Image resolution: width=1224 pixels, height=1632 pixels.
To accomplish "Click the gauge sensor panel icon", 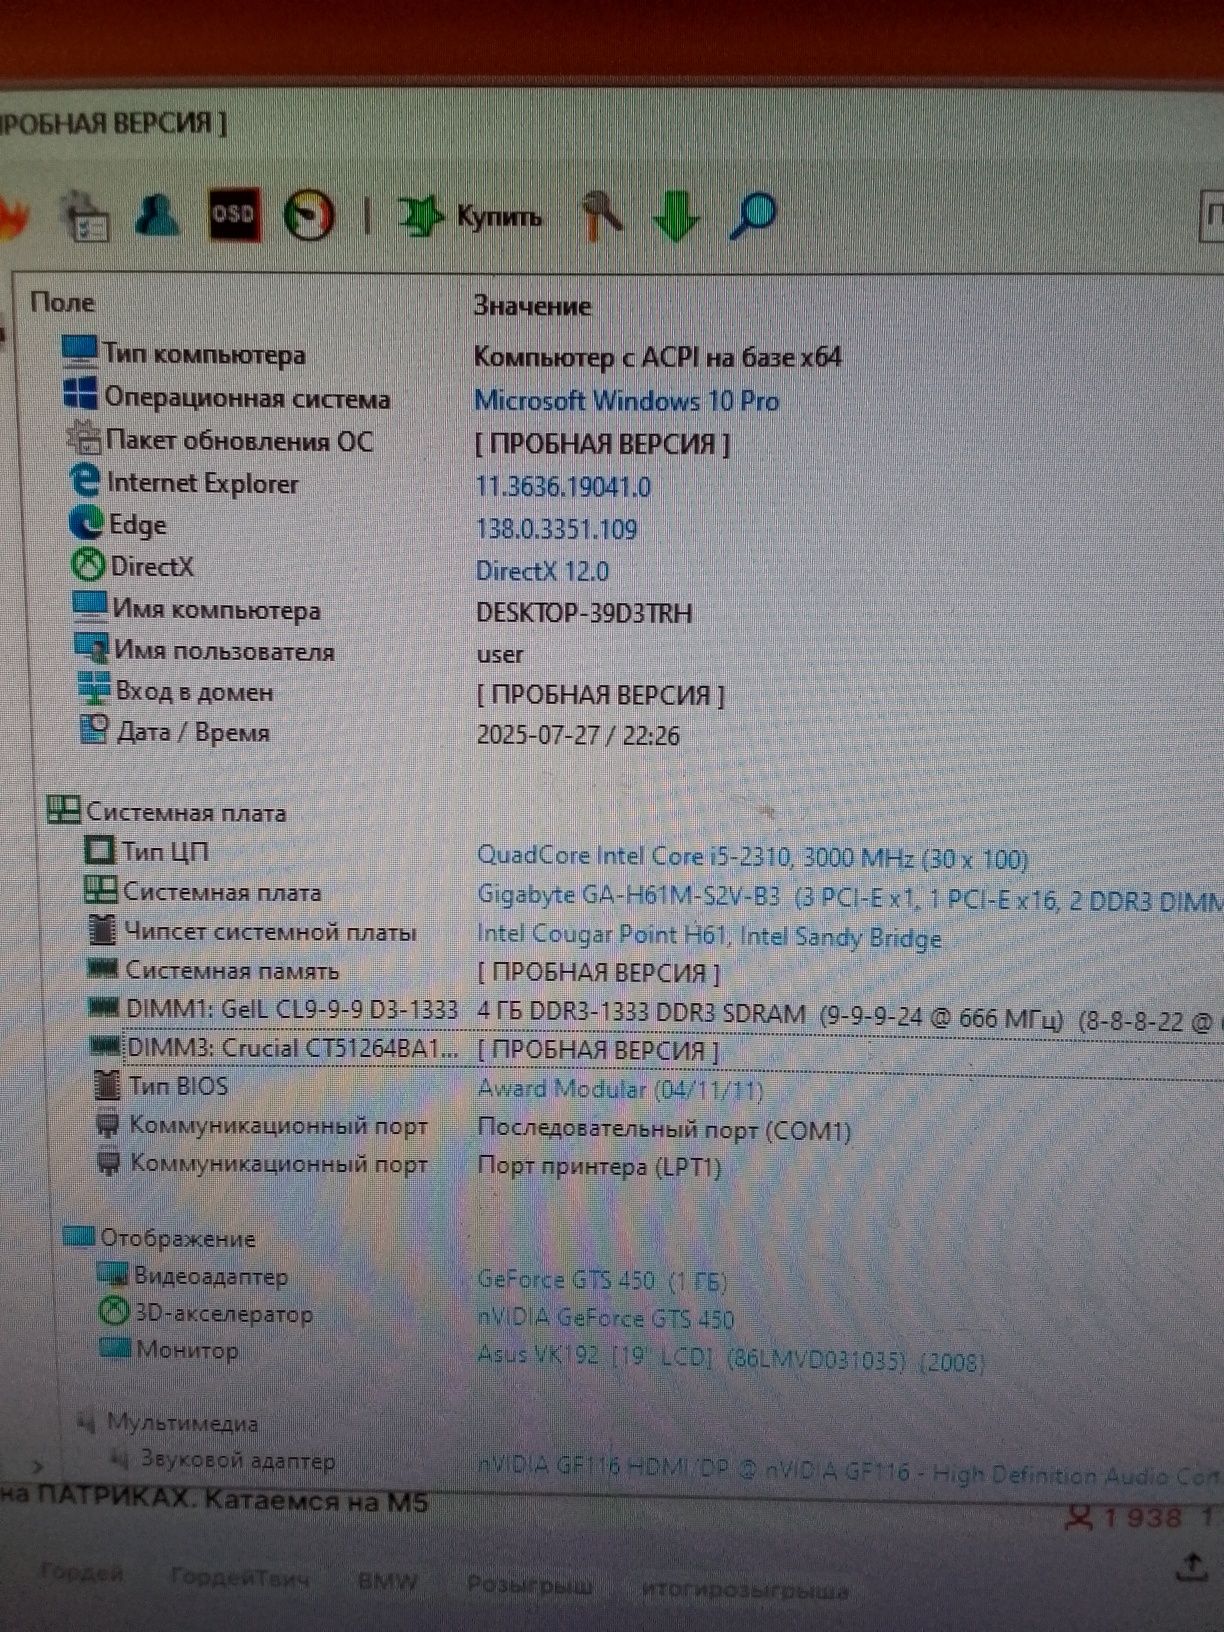I will 309,215.
